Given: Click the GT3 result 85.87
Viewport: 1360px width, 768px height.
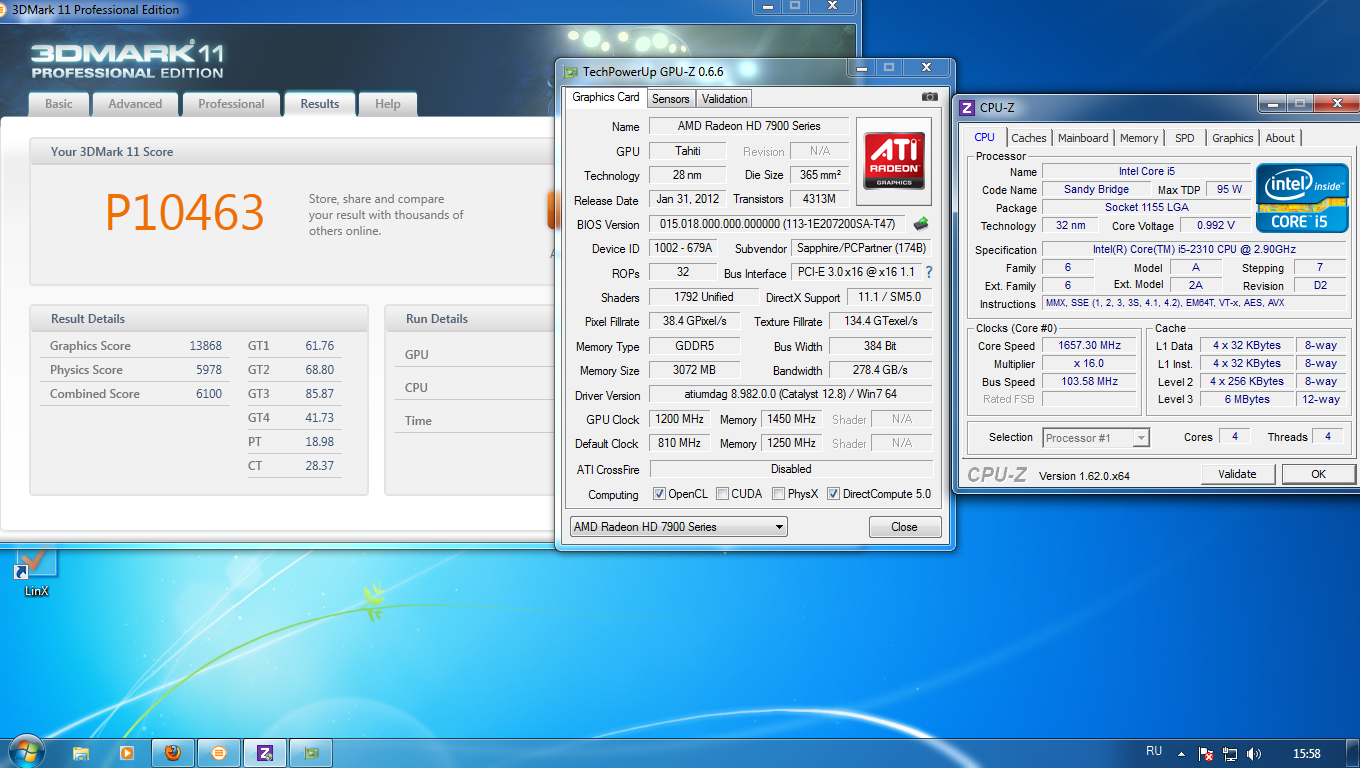Looking at the screenshot, I should coord(319,394).
